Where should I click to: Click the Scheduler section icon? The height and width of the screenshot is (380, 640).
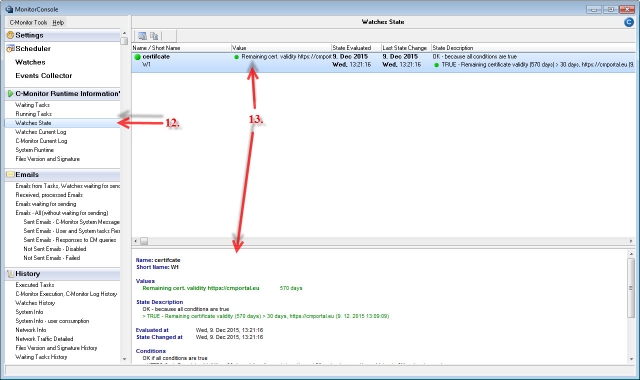[x=10, y=49]
